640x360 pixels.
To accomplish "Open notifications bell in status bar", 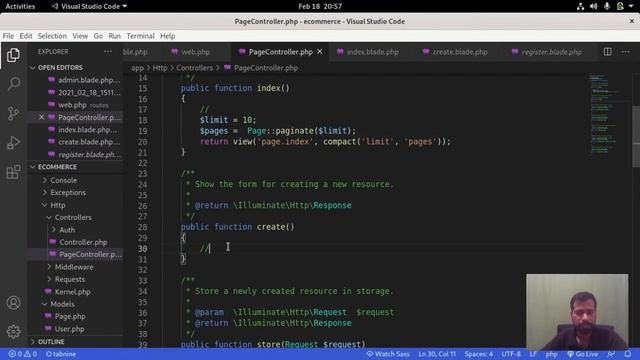I will point(628,354).
